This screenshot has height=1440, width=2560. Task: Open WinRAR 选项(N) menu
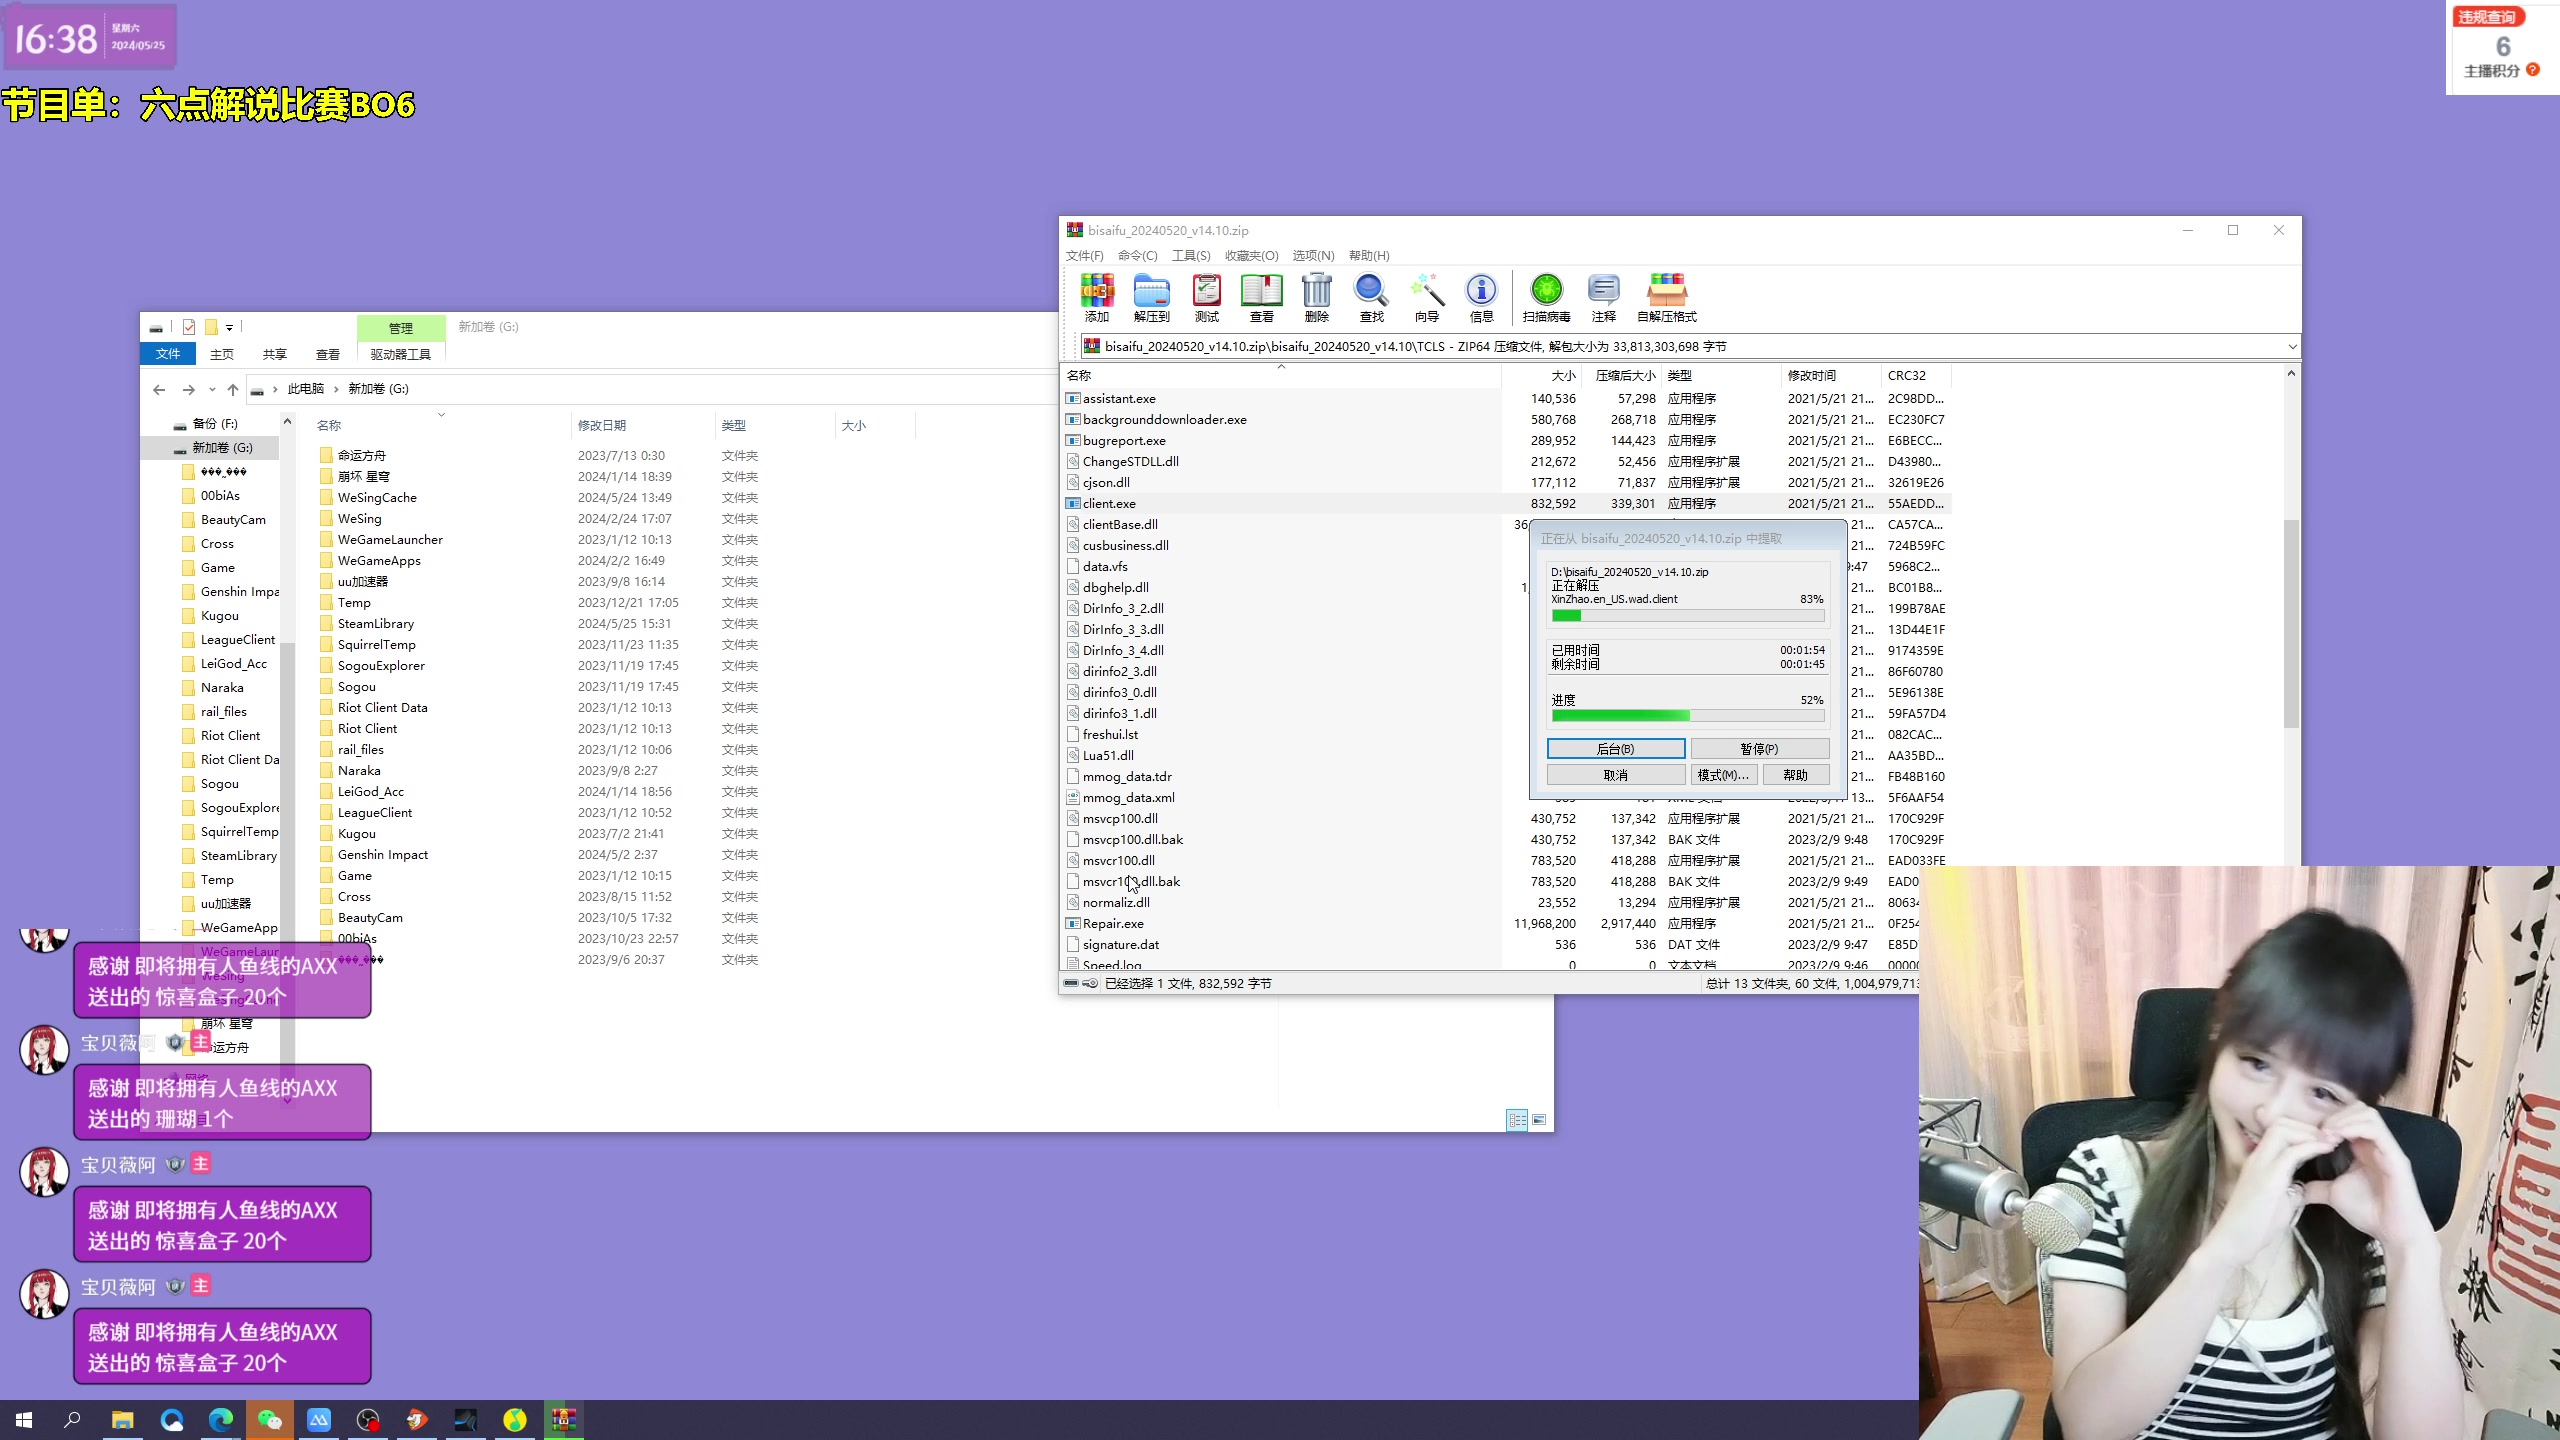(1313, 255)
